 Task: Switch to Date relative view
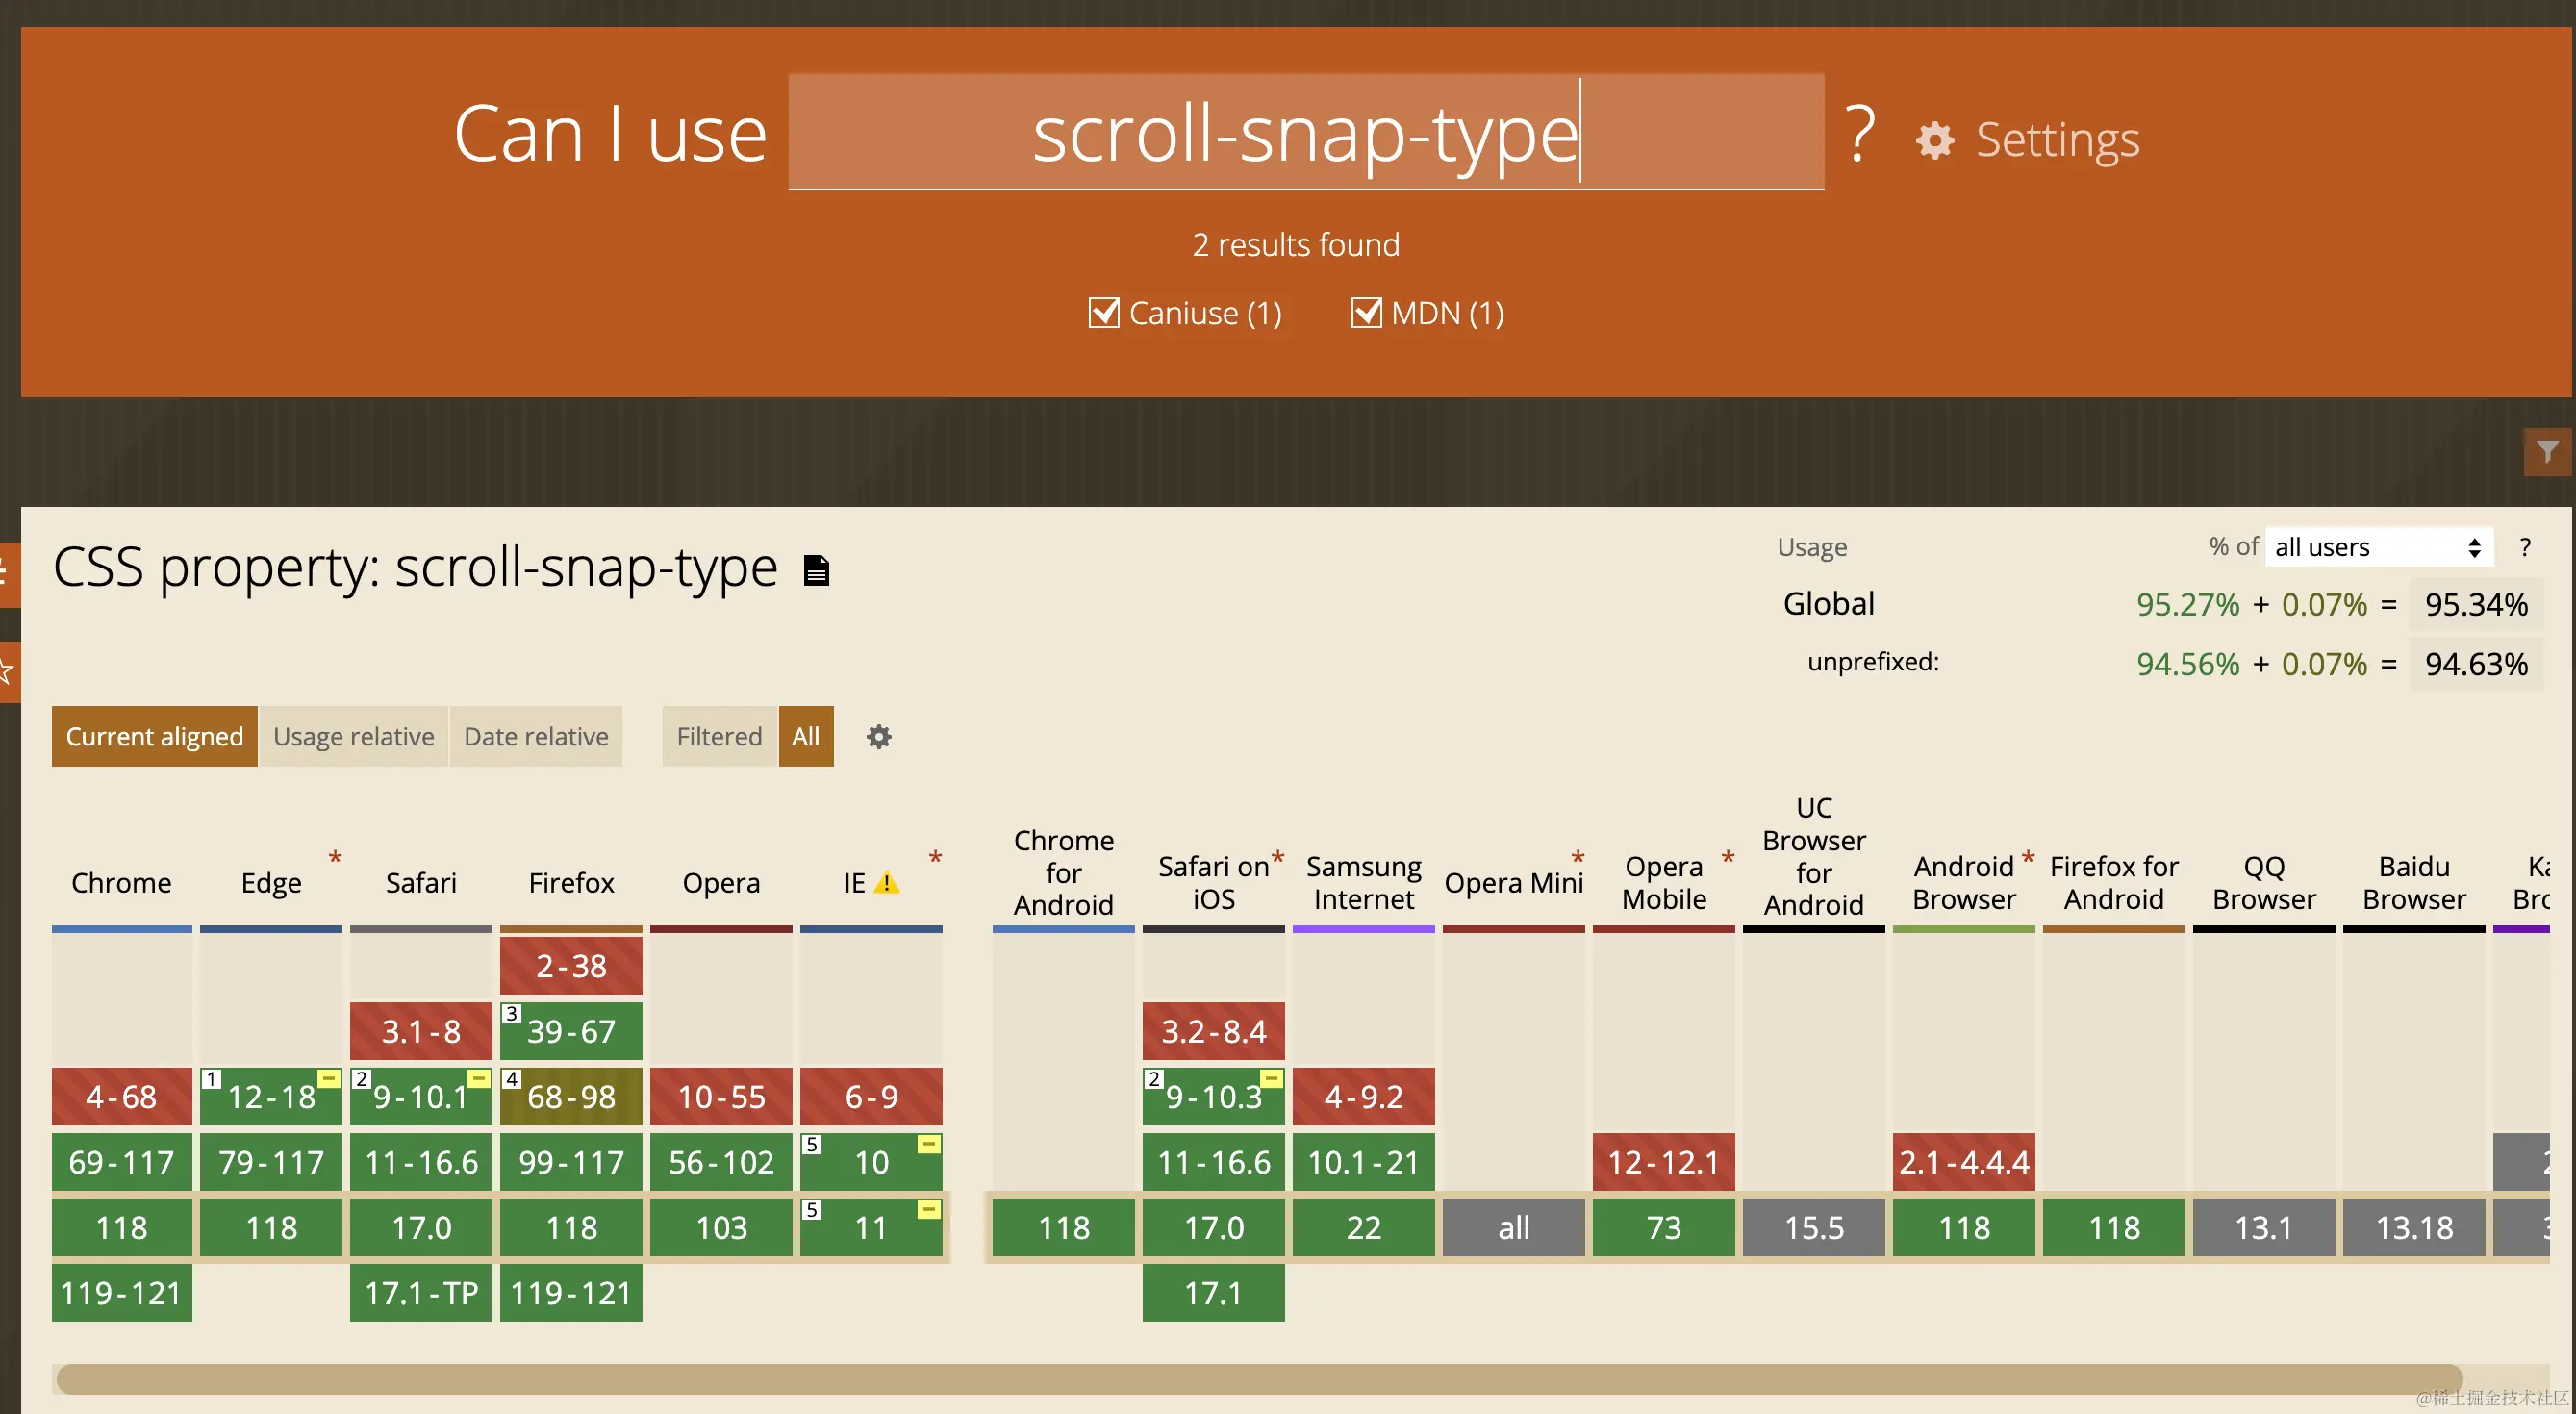[x=536, y=737]
